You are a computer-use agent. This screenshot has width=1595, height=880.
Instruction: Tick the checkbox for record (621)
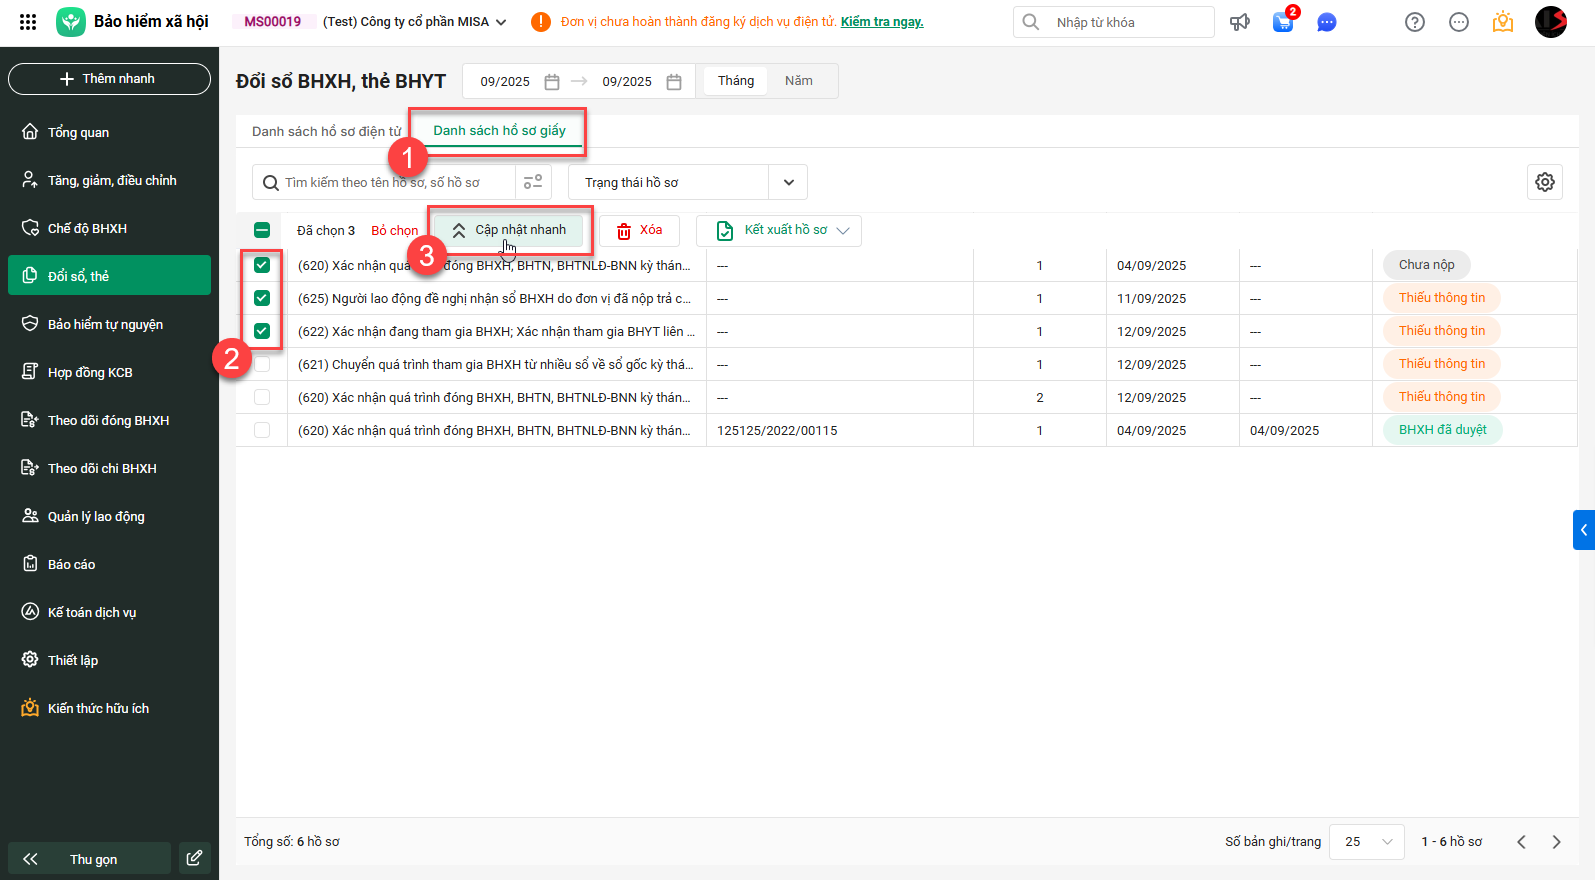tap(262, 364)
